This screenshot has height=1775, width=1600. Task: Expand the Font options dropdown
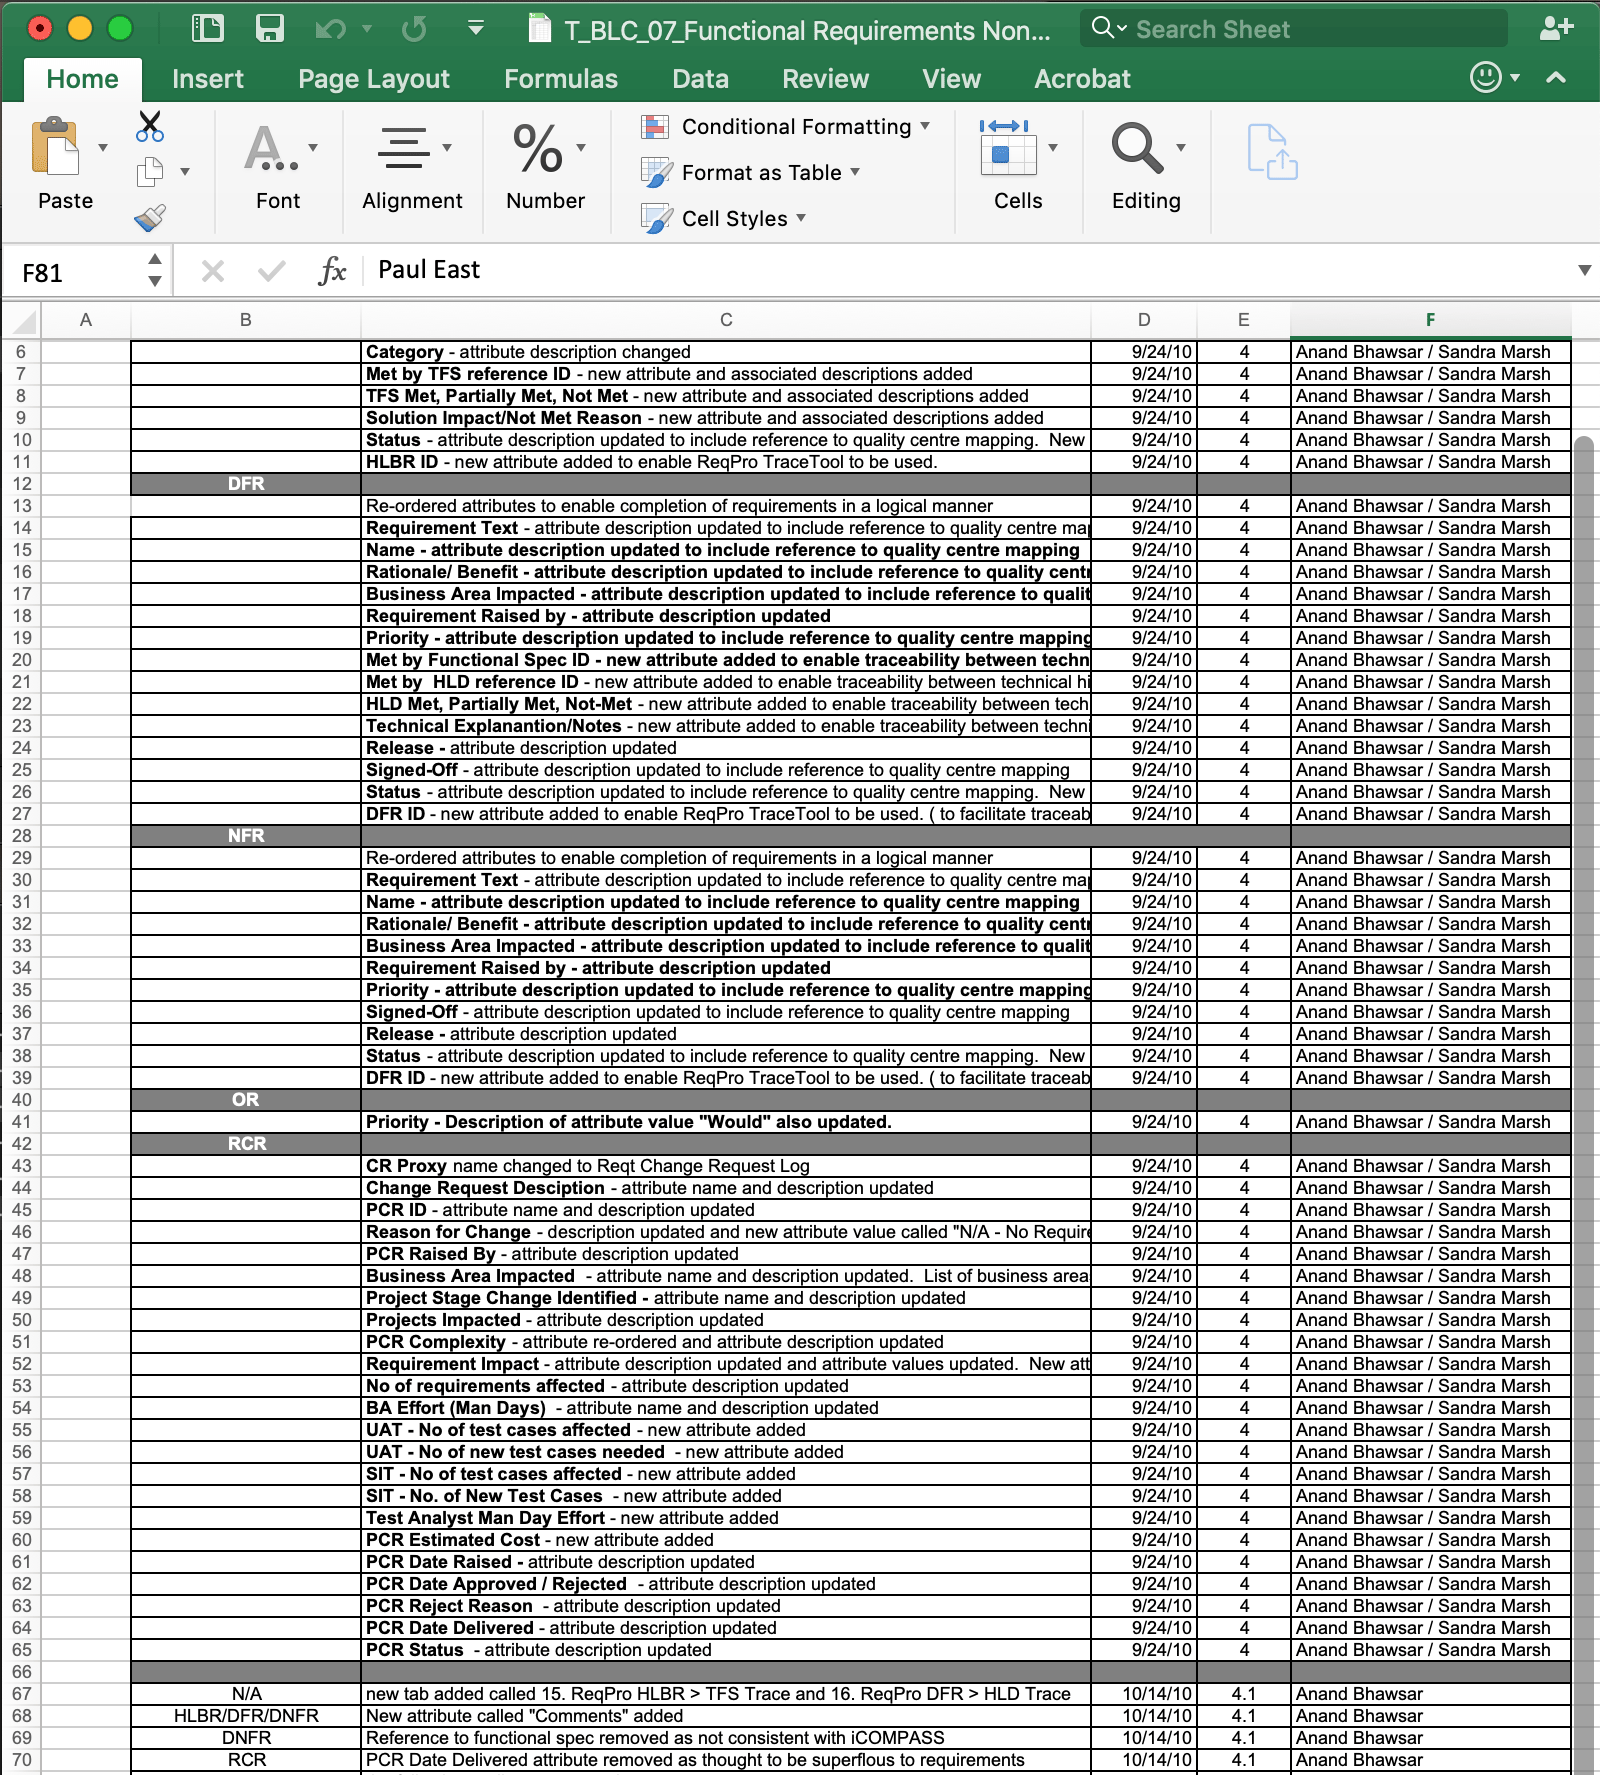point(313,145)
